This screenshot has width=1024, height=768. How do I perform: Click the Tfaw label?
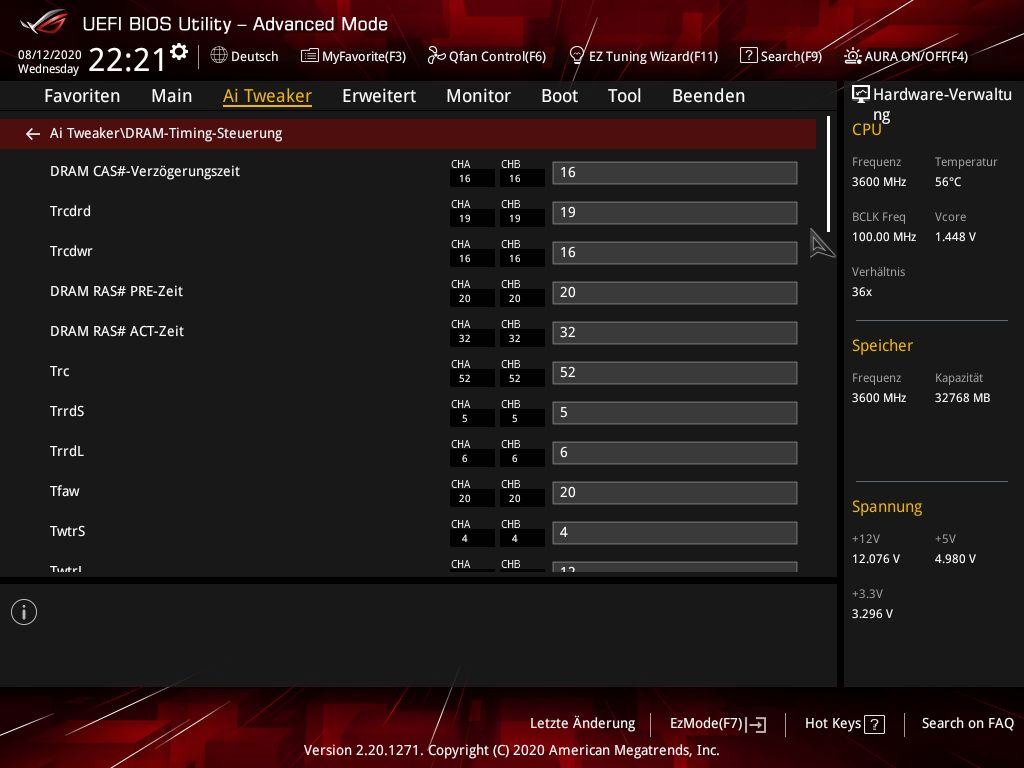[65, 491]
